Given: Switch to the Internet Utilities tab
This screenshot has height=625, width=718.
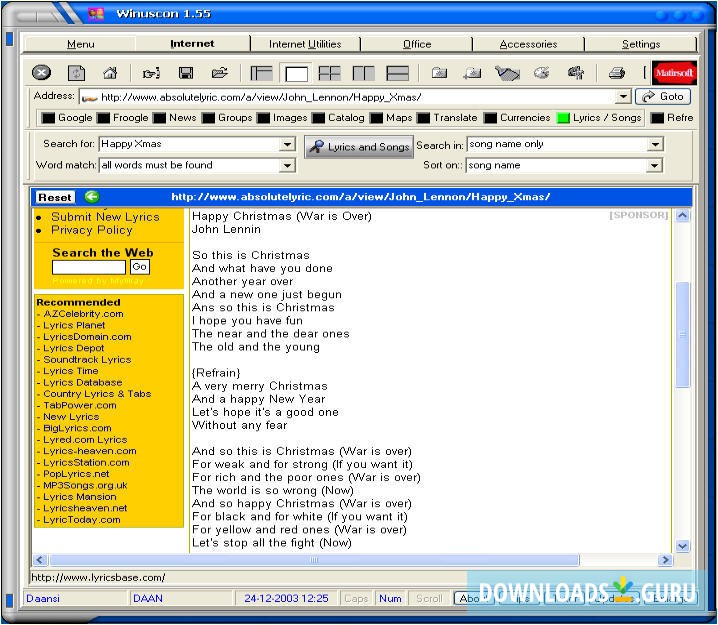Looking at the screenshot, I should pos(305,44).
